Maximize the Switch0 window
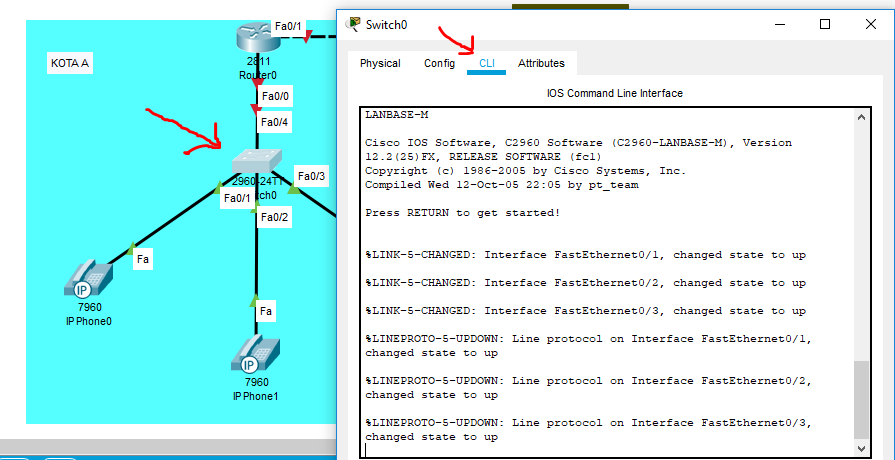895x460 pixels. 825,24
